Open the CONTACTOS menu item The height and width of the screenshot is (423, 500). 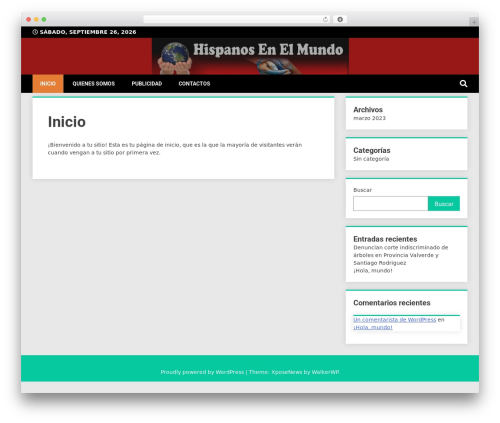(x=194, y=84)
